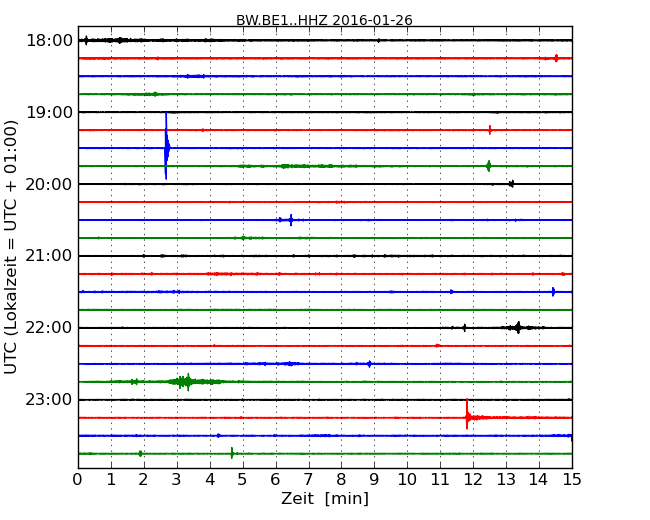Click x-axis tick label 3

(x=177, y=479)
